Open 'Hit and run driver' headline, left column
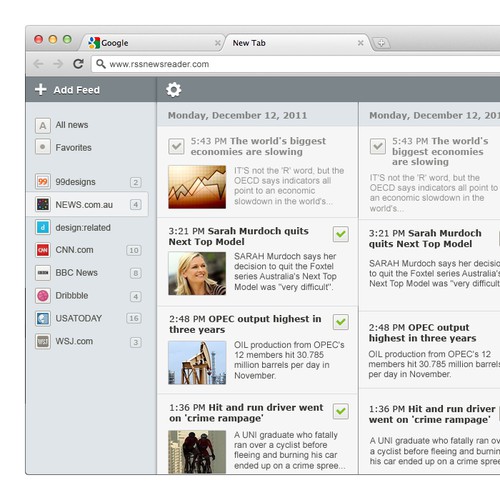Screen dimensions: 500x500 click(246, 413)
